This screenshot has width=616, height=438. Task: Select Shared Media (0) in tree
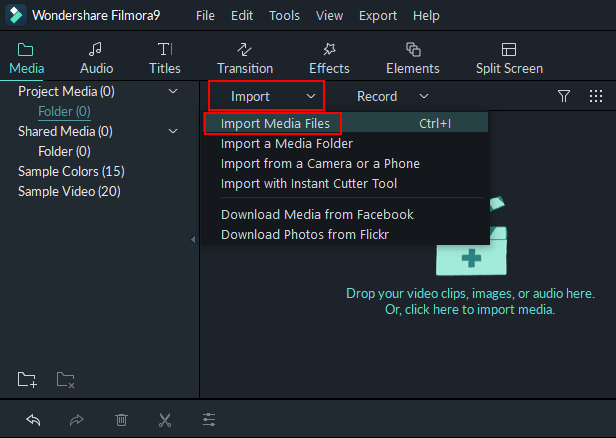(x=65, y=131)
